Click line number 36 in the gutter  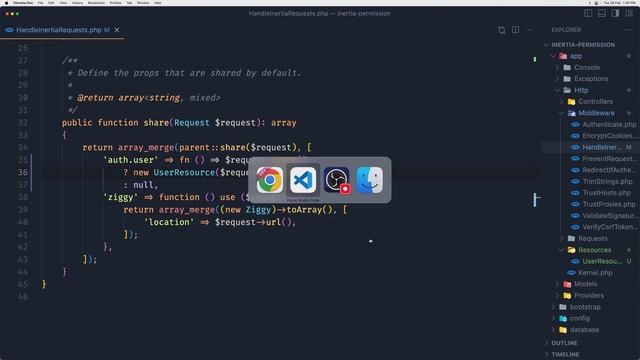(x=23, y=172)
